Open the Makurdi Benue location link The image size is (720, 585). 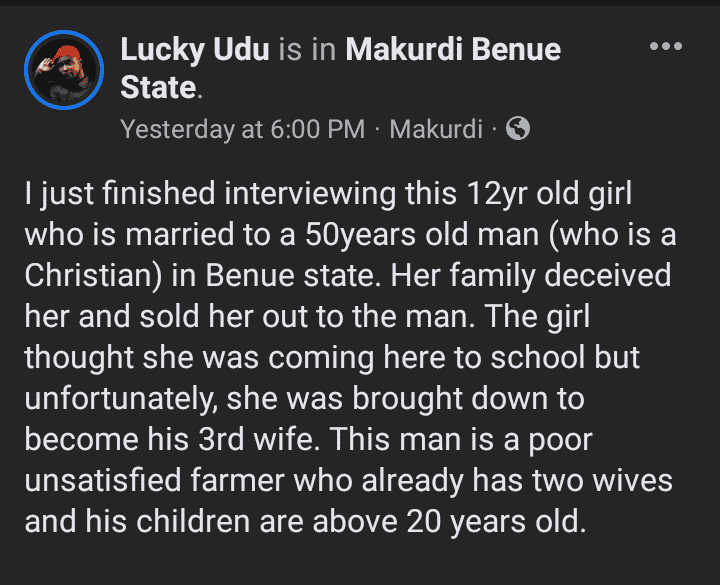point(453,50)
